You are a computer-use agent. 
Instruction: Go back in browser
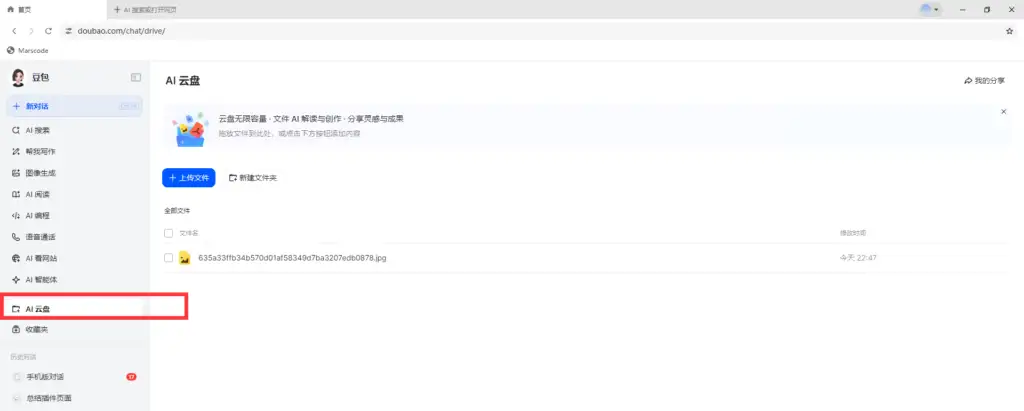coord(14,31)
